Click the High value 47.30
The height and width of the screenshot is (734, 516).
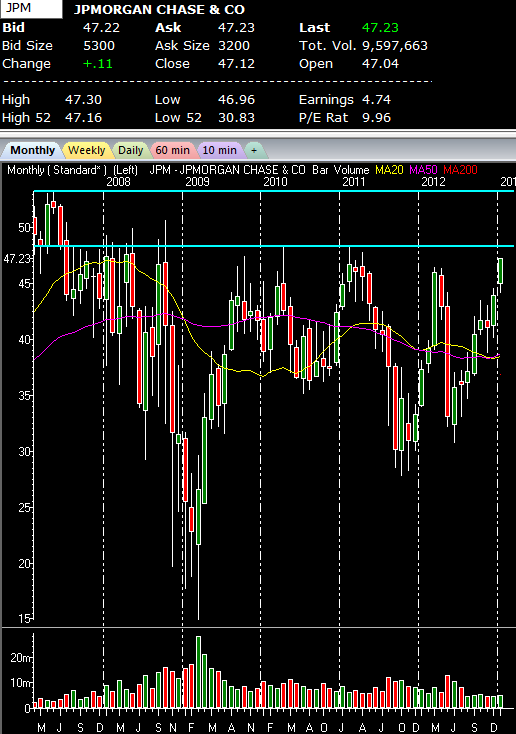click(x=83, y=100)
